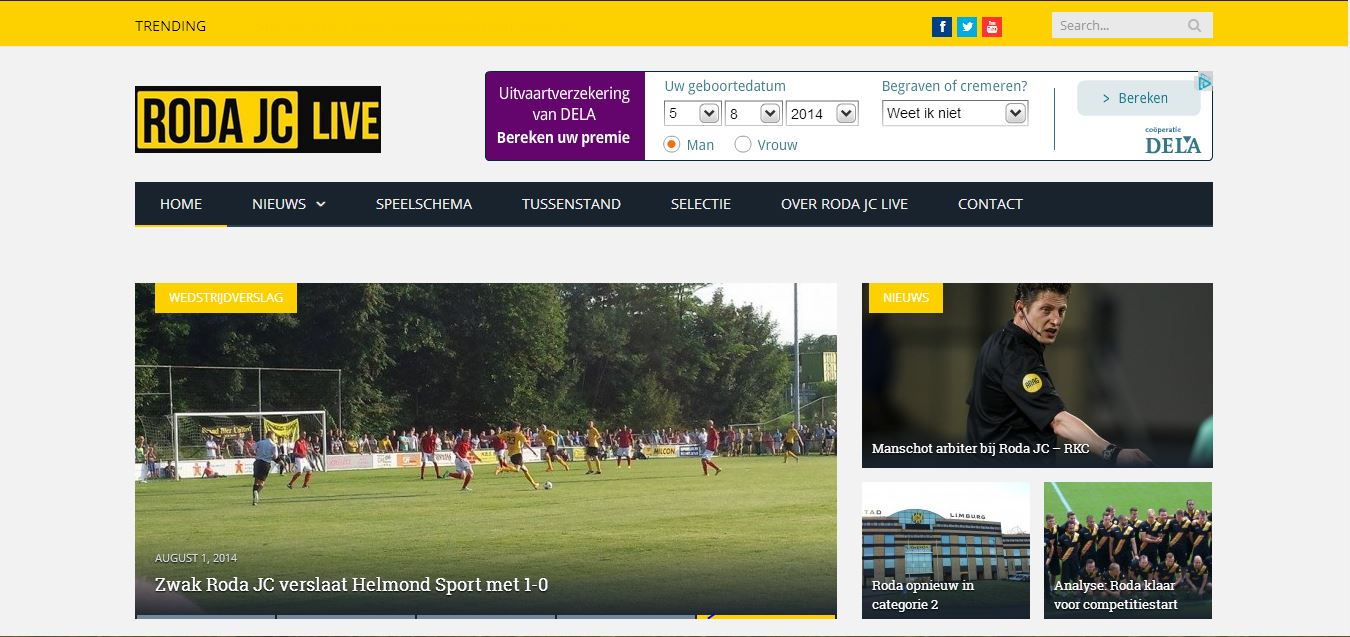Click the AdChoices icon on banner
The height and width of the screenshot is (637, 1350).
1205,82
